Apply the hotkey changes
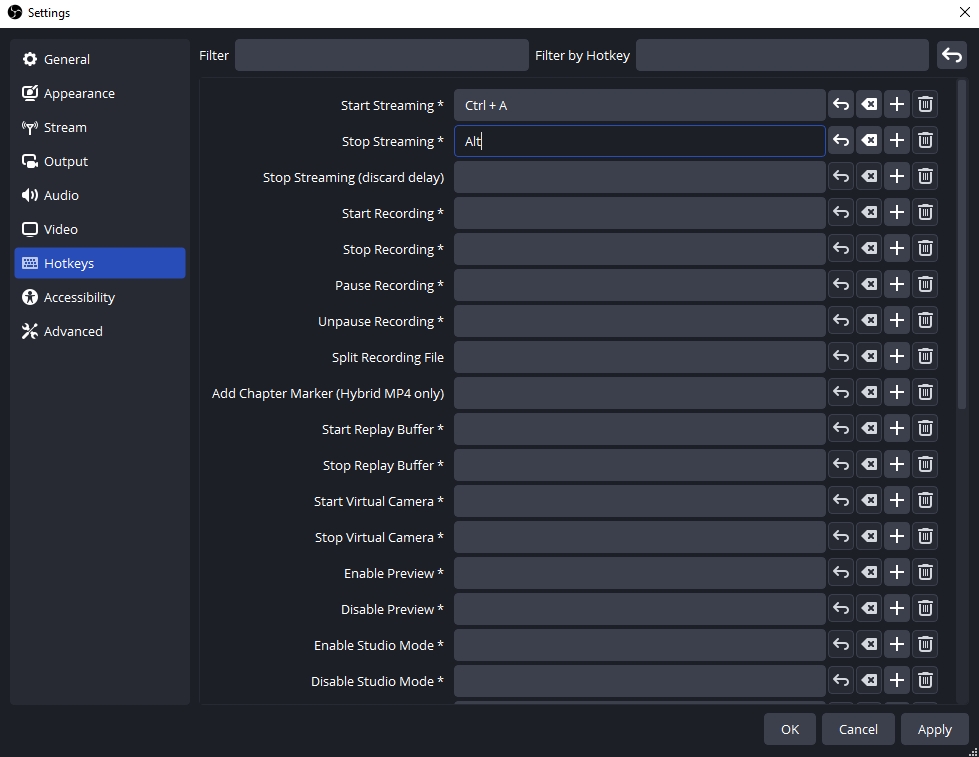This screenshot has height=757, width=979. 934,730
